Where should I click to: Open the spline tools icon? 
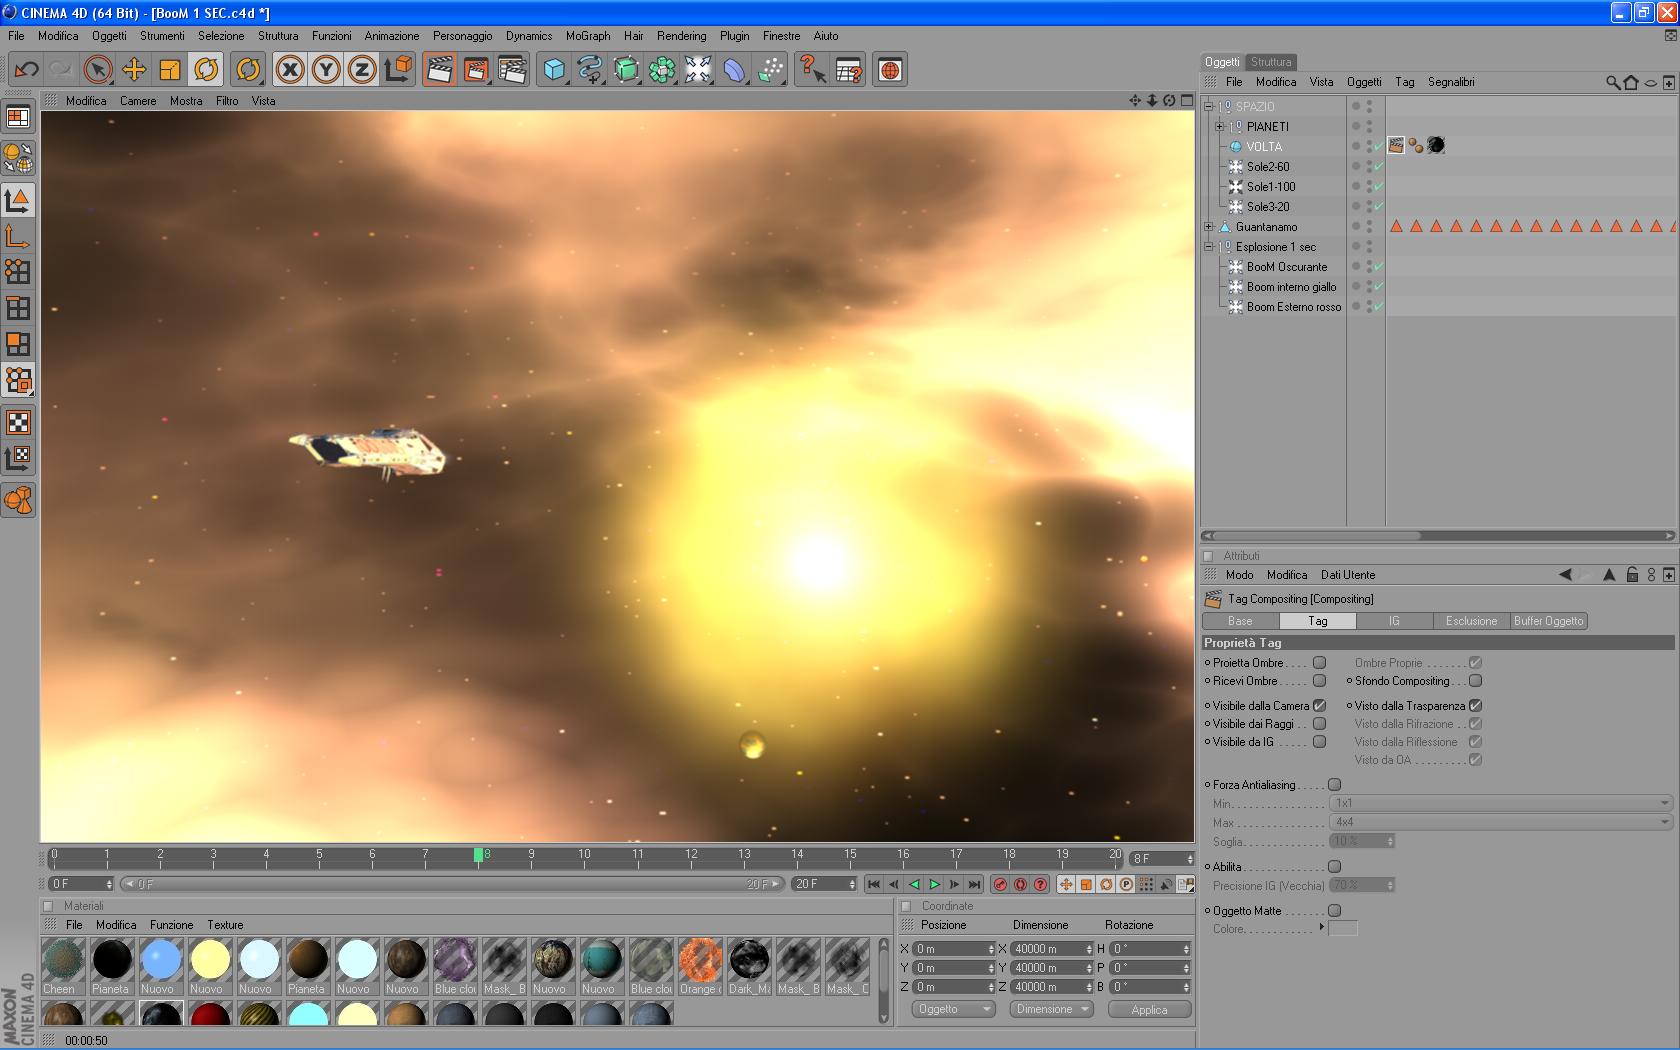(x=590, y=69)
